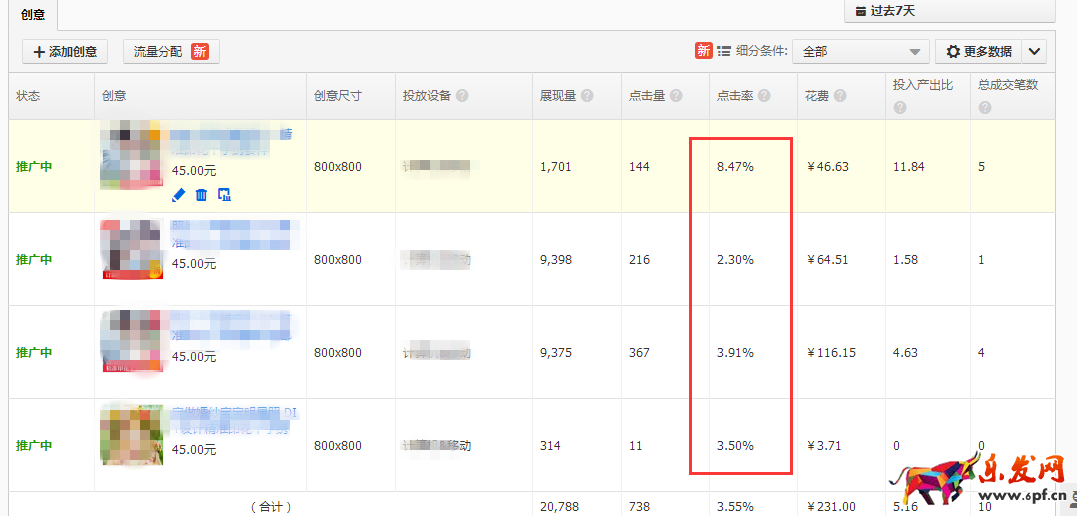Click the chart report icon on the first creative
Image resolution: width=1077 pixels, height=516 pixels.
pyautogui.click(x=224, y=194)
